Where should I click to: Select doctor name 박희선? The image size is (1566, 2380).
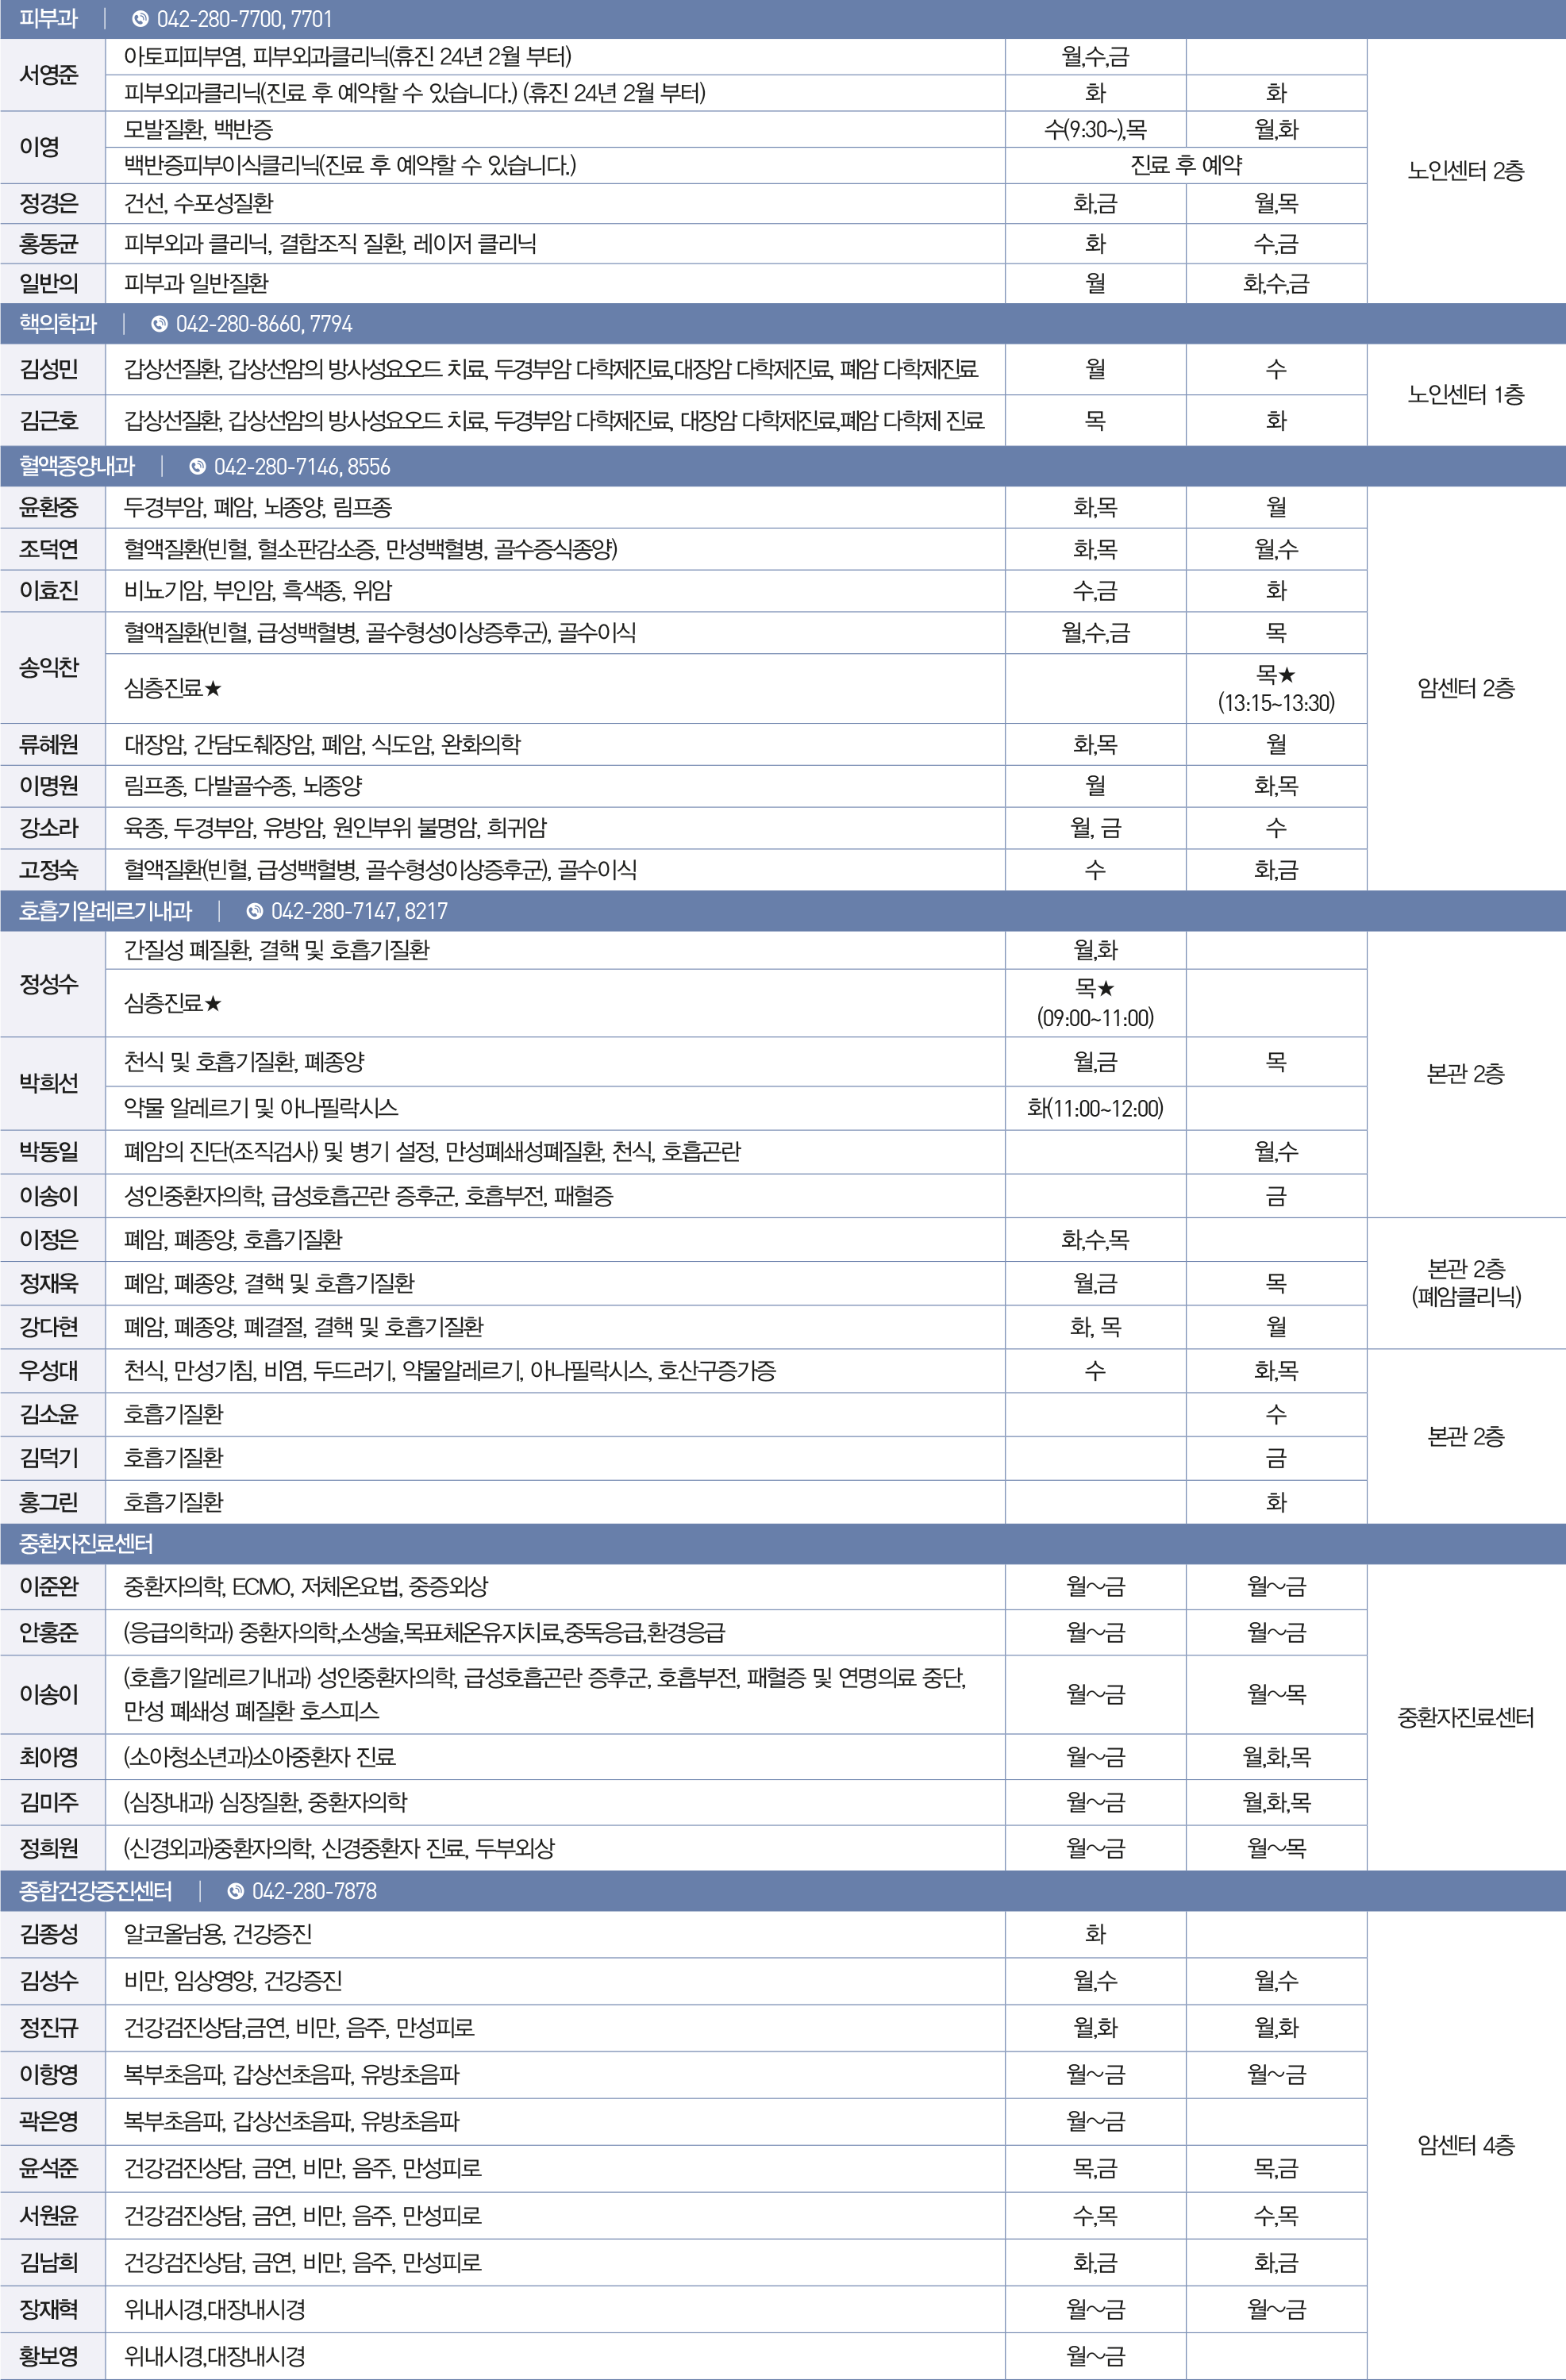(x=49, y=1083)
